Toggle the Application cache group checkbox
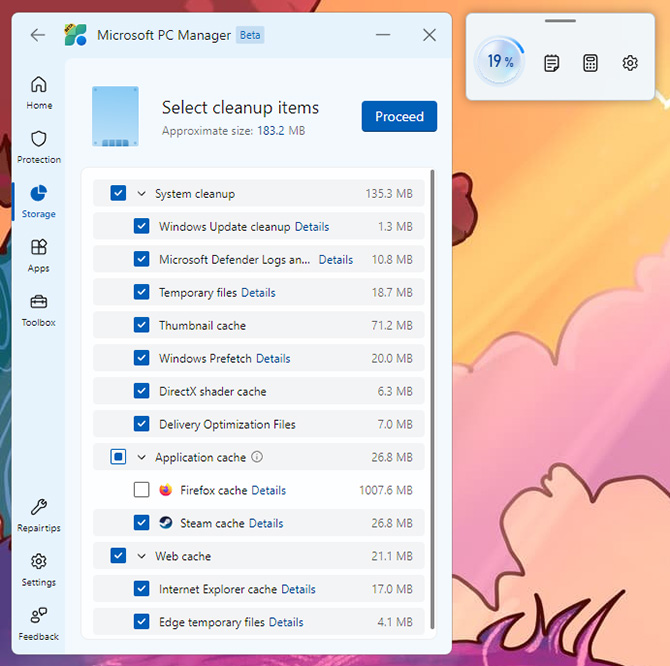 coord(118,457)
